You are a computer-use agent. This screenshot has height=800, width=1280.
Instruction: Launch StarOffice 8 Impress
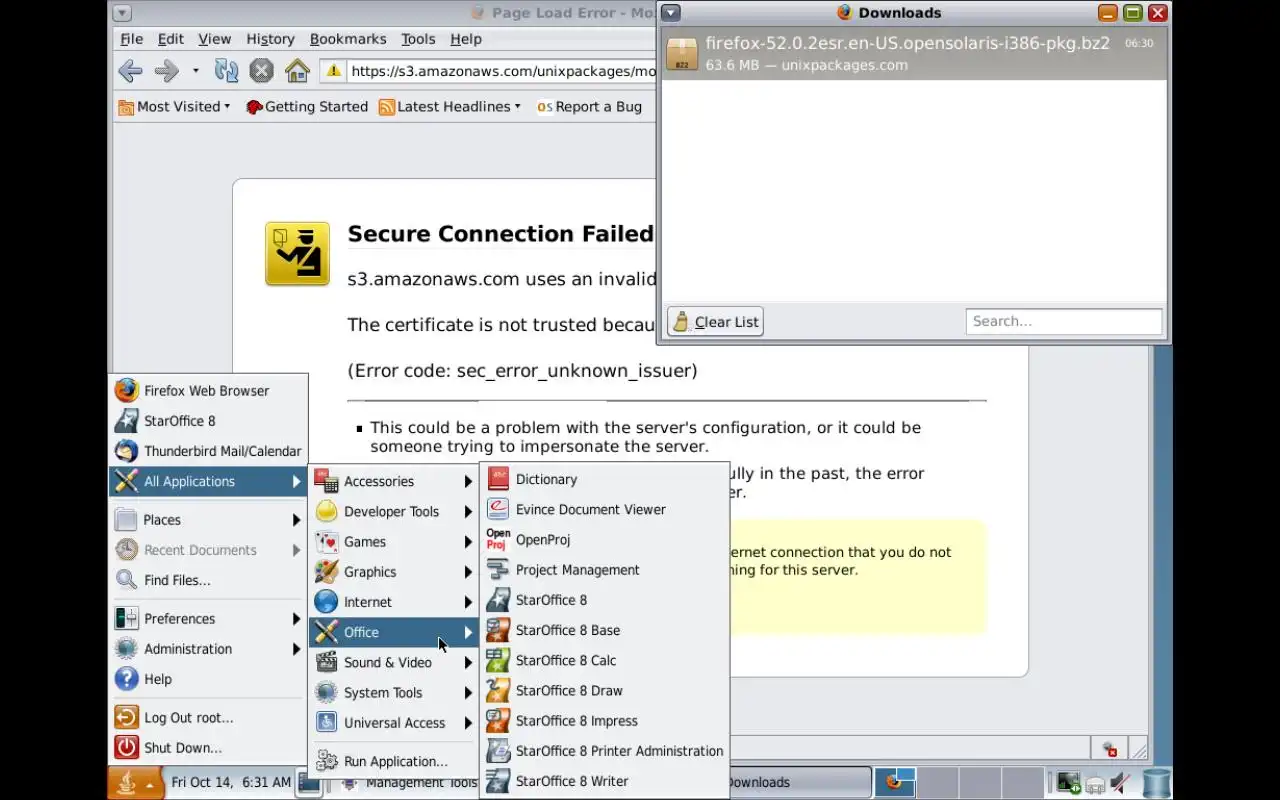coord(605,721)
